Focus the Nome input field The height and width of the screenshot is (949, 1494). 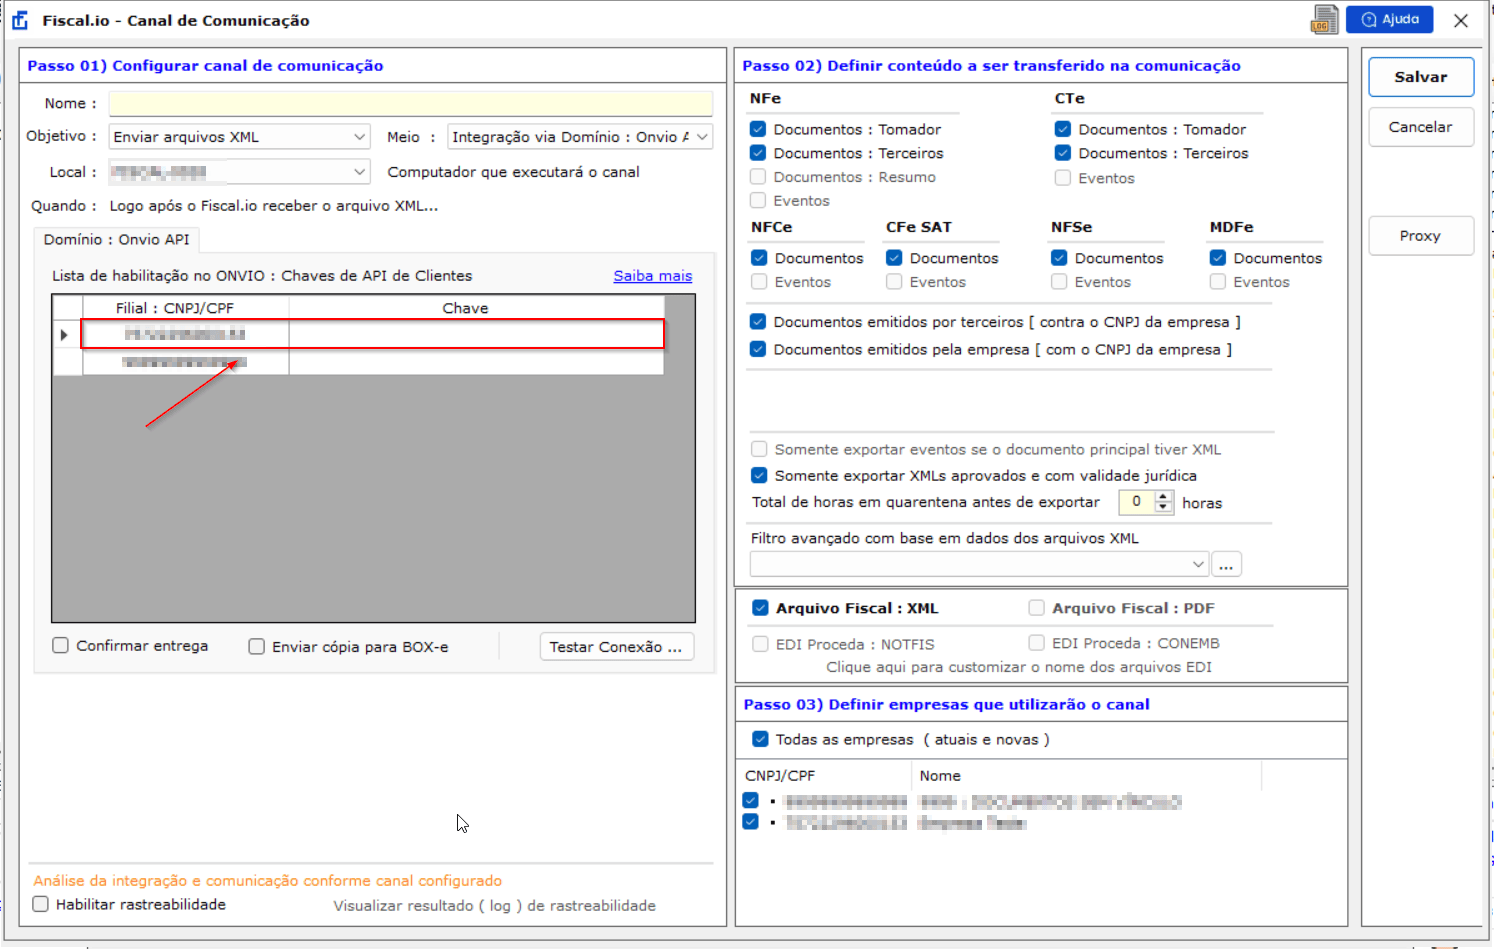pos(411,103)
